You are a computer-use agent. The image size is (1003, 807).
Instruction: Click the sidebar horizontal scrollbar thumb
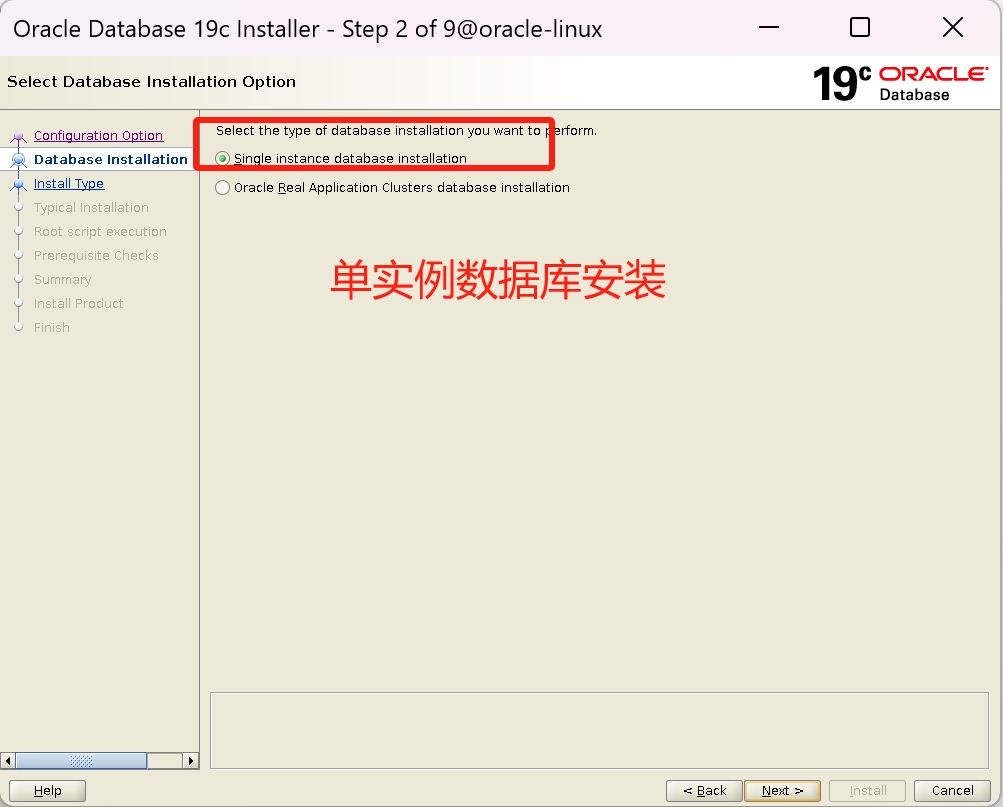[81, 760]
